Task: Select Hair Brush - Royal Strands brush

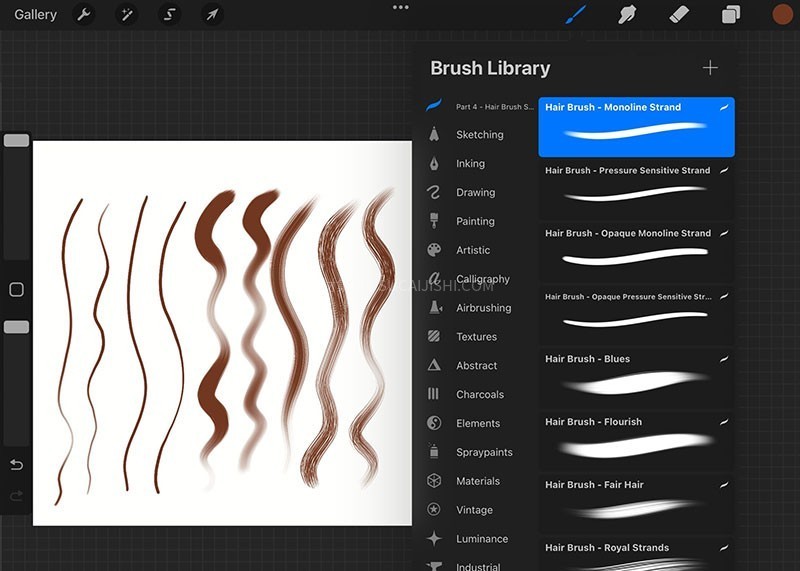Action: point(637,555)
